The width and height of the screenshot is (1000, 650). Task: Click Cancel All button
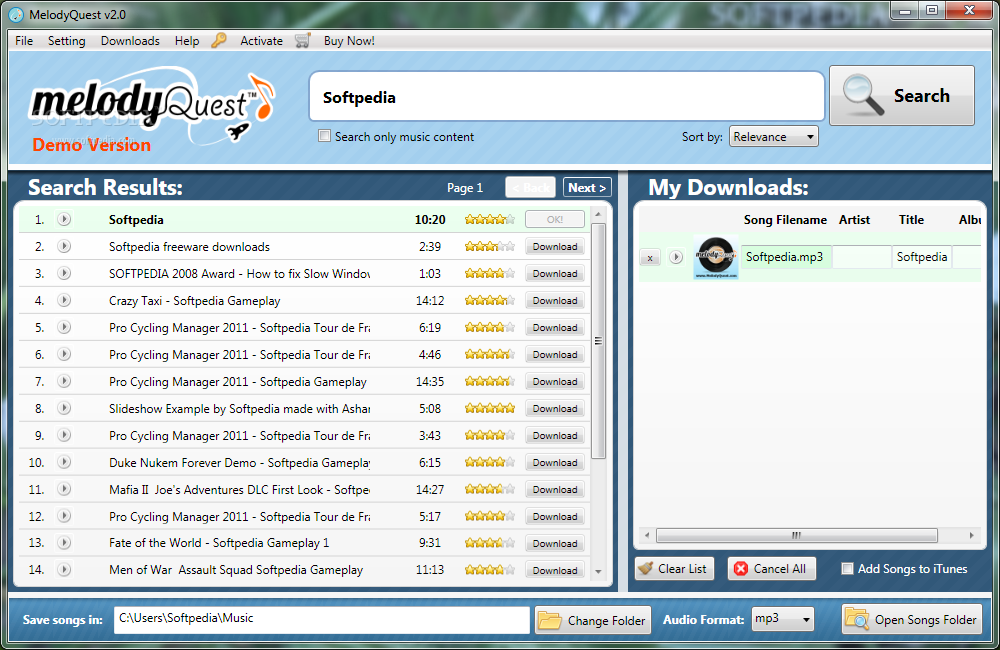[x=772, y=568]
